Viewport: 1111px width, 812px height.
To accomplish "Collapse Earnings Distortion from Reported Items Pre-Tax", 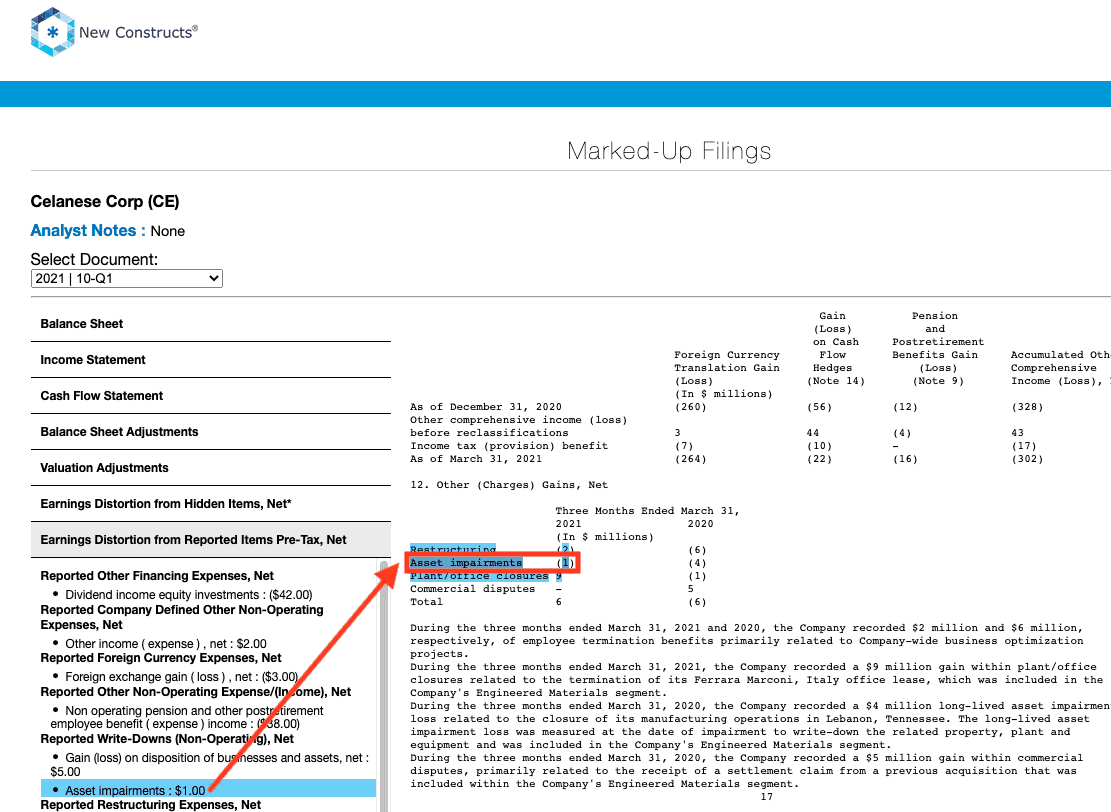I will pyautogui.click(x=210, y=540).
